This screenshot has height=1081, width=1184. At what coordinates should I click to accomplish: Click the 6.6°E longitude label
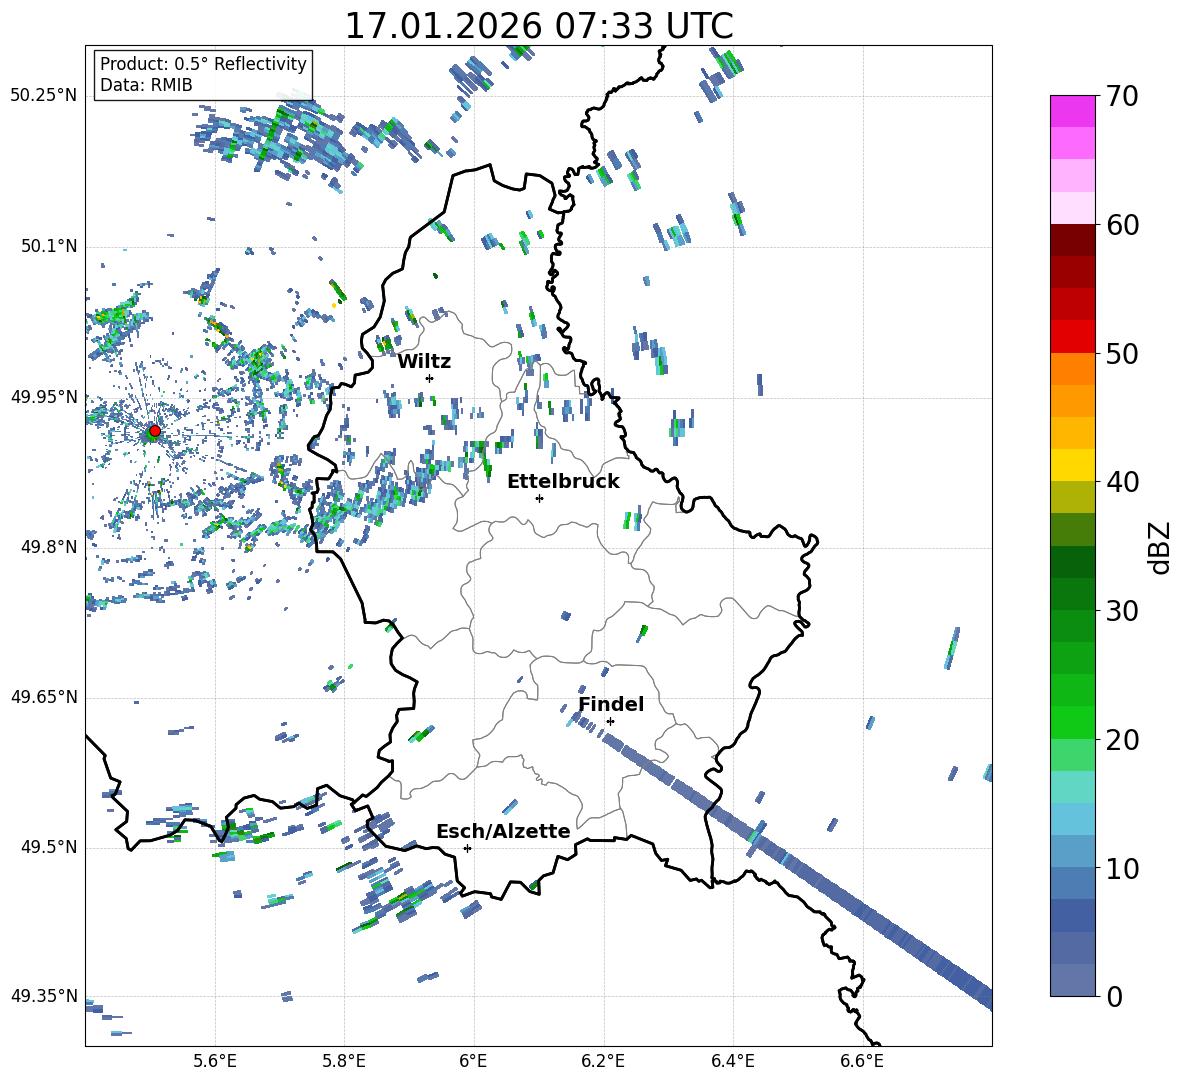coord(862,1061)
